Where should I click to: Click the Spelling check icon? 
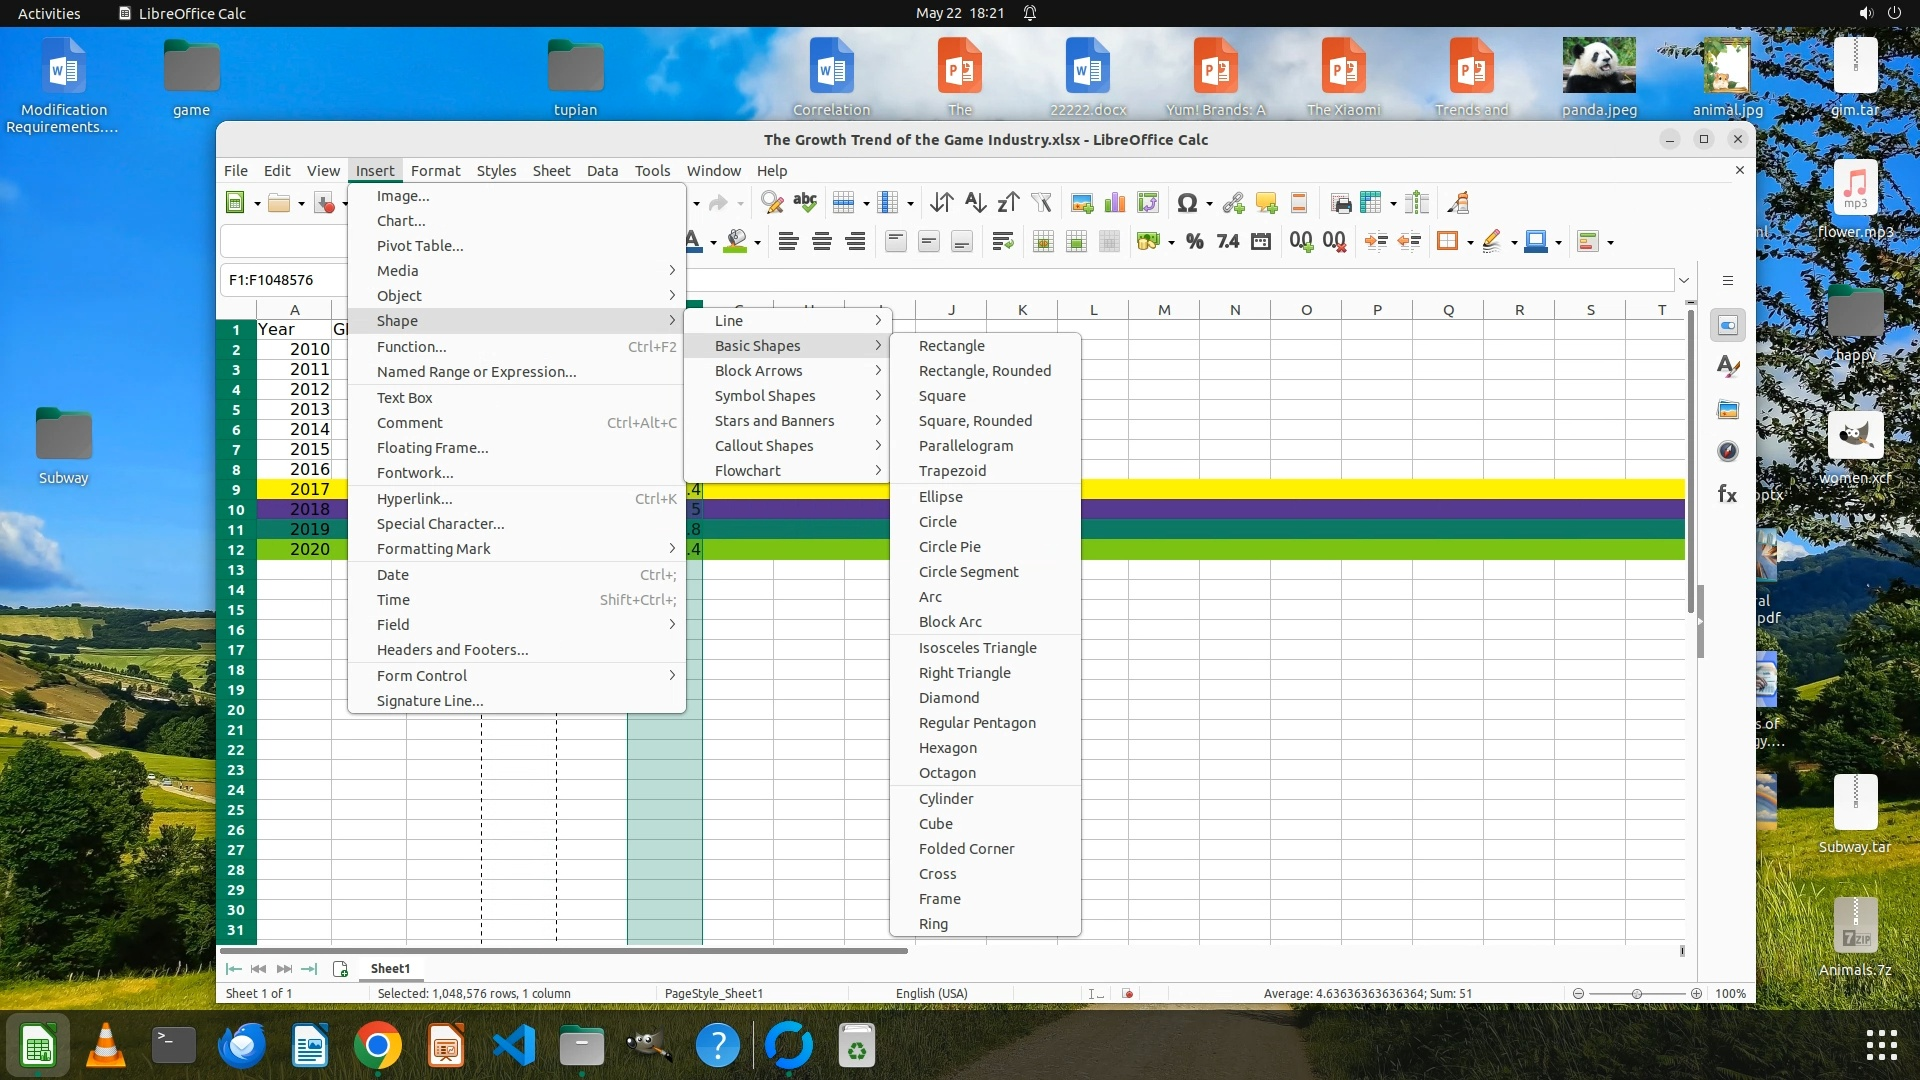[x=805, y=203]
